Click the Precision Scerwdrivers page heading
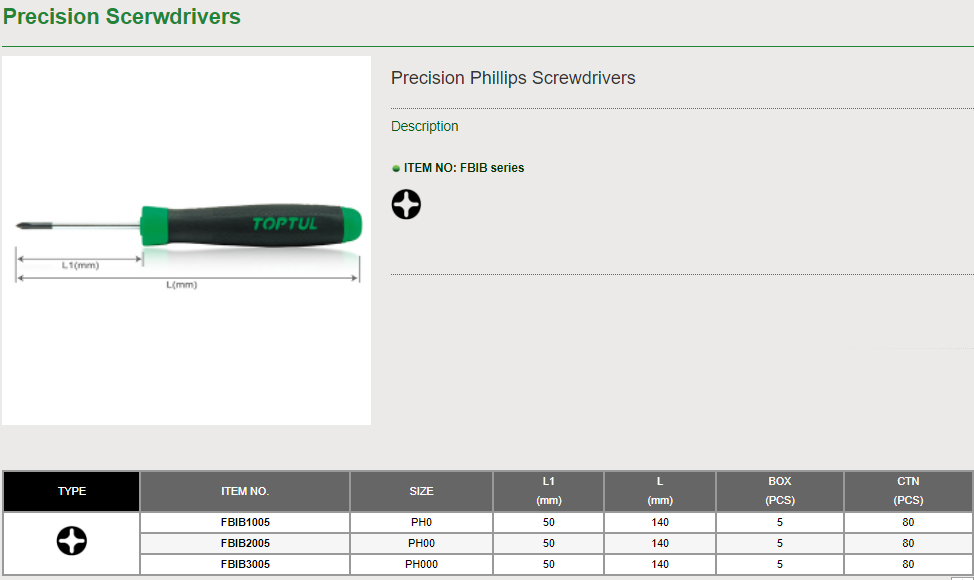 tap(121, 17)
